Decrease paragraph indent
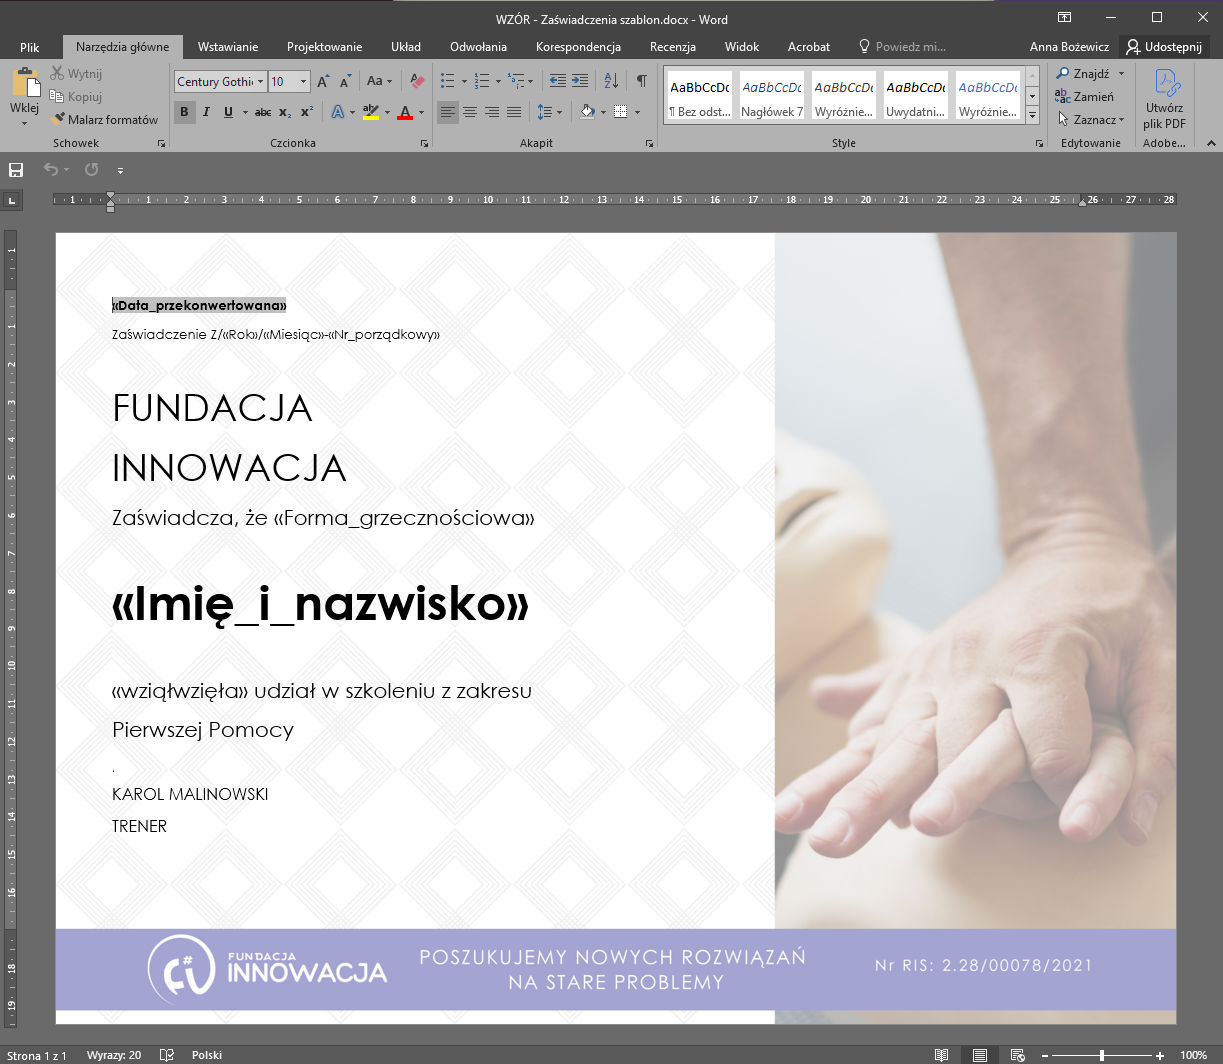The height and width of the screenshot is (1064, 1223). click(558, 81)
